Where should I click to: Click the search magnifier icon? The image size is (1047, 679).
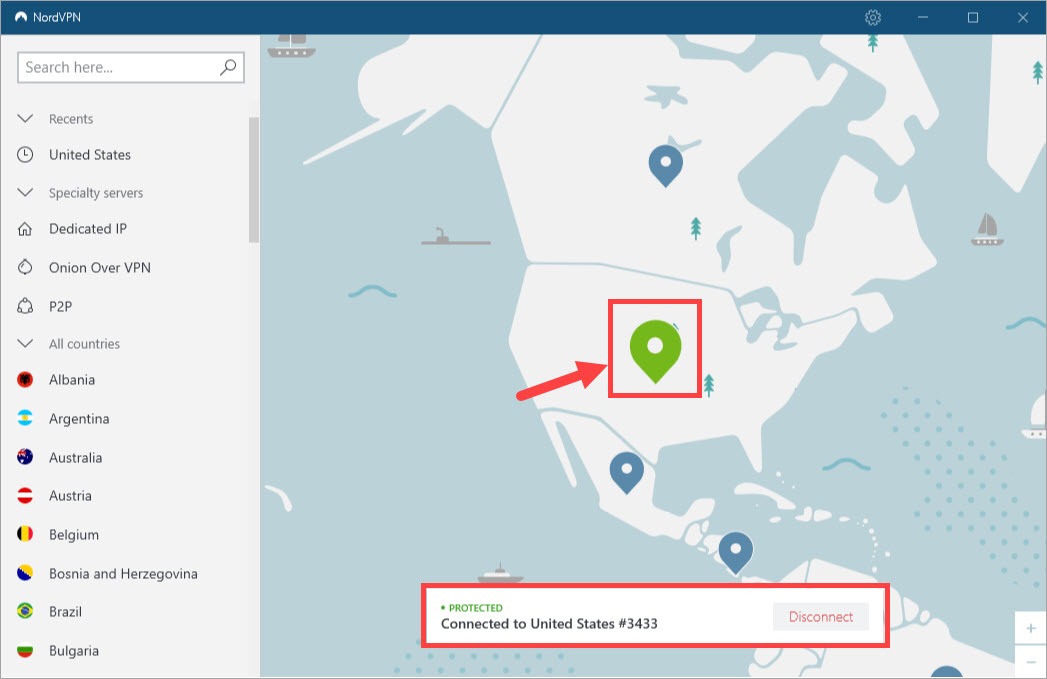[x=228, y=67]
